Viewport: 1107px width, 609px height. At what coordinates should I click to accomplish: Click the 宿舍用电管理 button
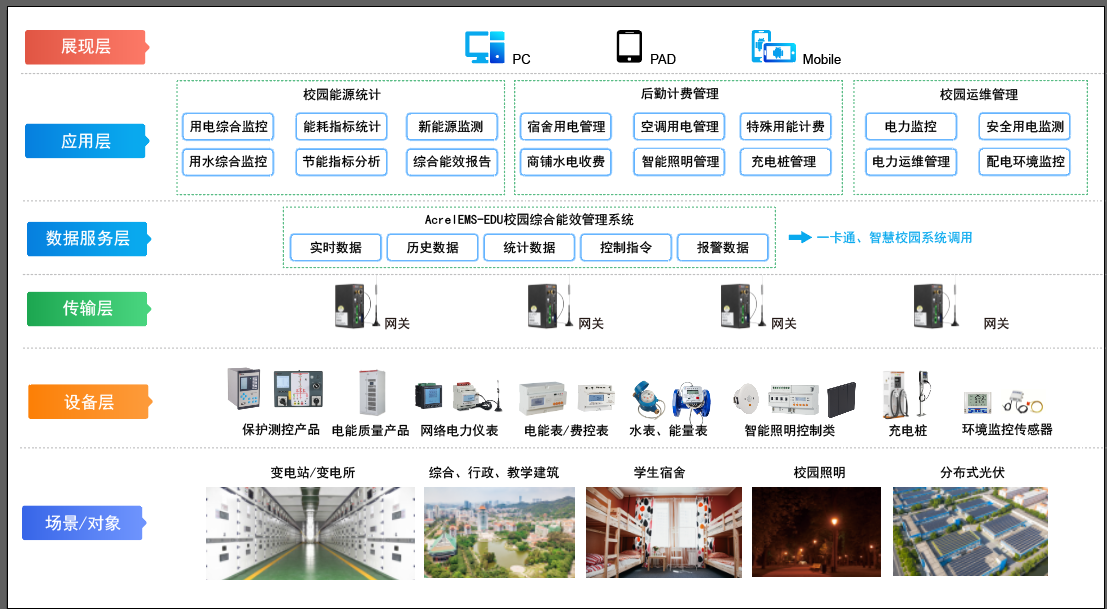566,127
